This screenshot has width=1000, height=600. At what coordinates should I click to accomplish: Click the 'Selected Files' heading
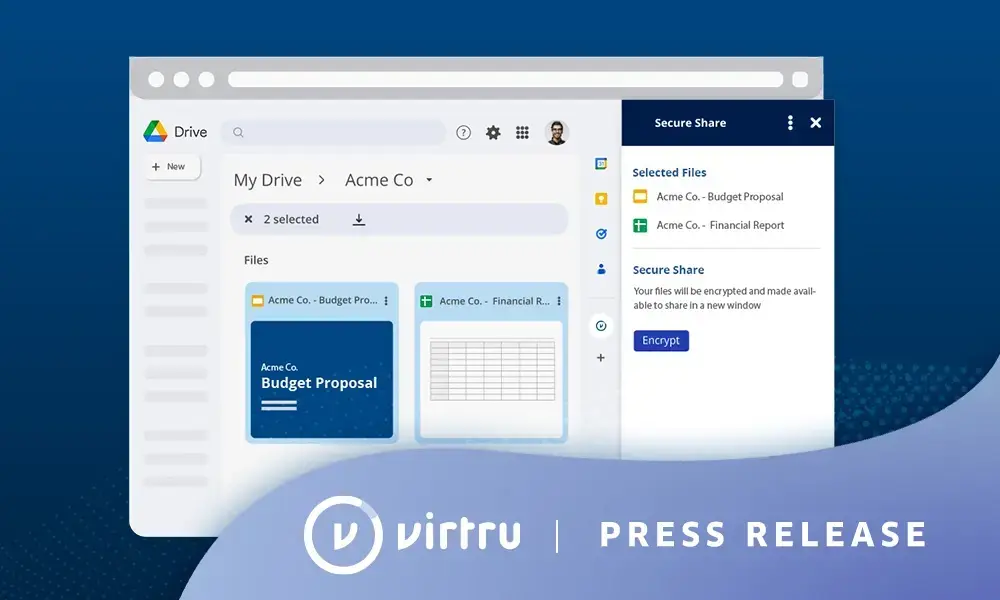point(670,172)
